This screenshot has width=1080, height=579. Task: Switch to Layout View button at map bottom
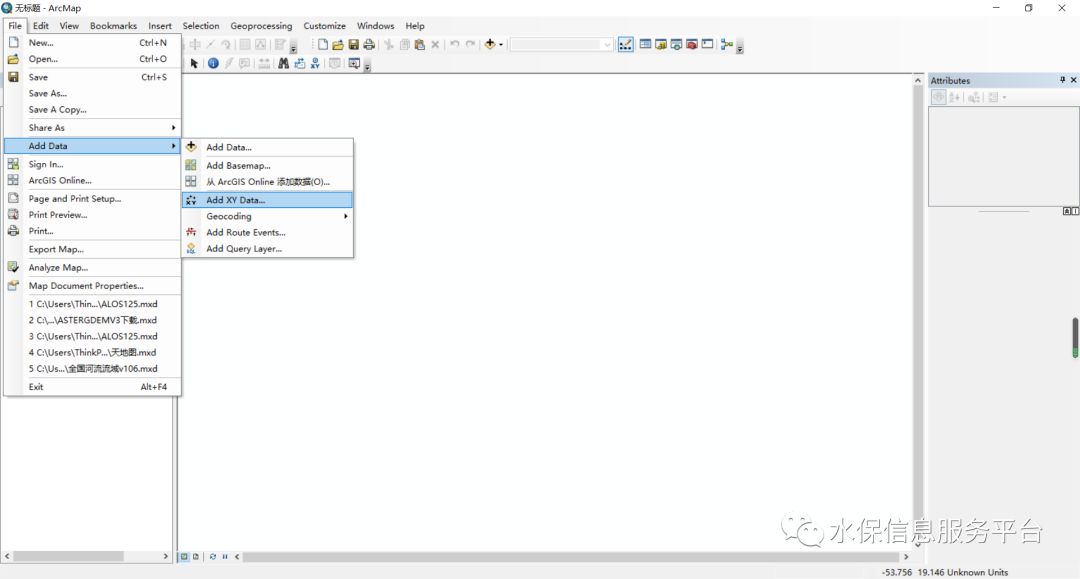point(196,556)
